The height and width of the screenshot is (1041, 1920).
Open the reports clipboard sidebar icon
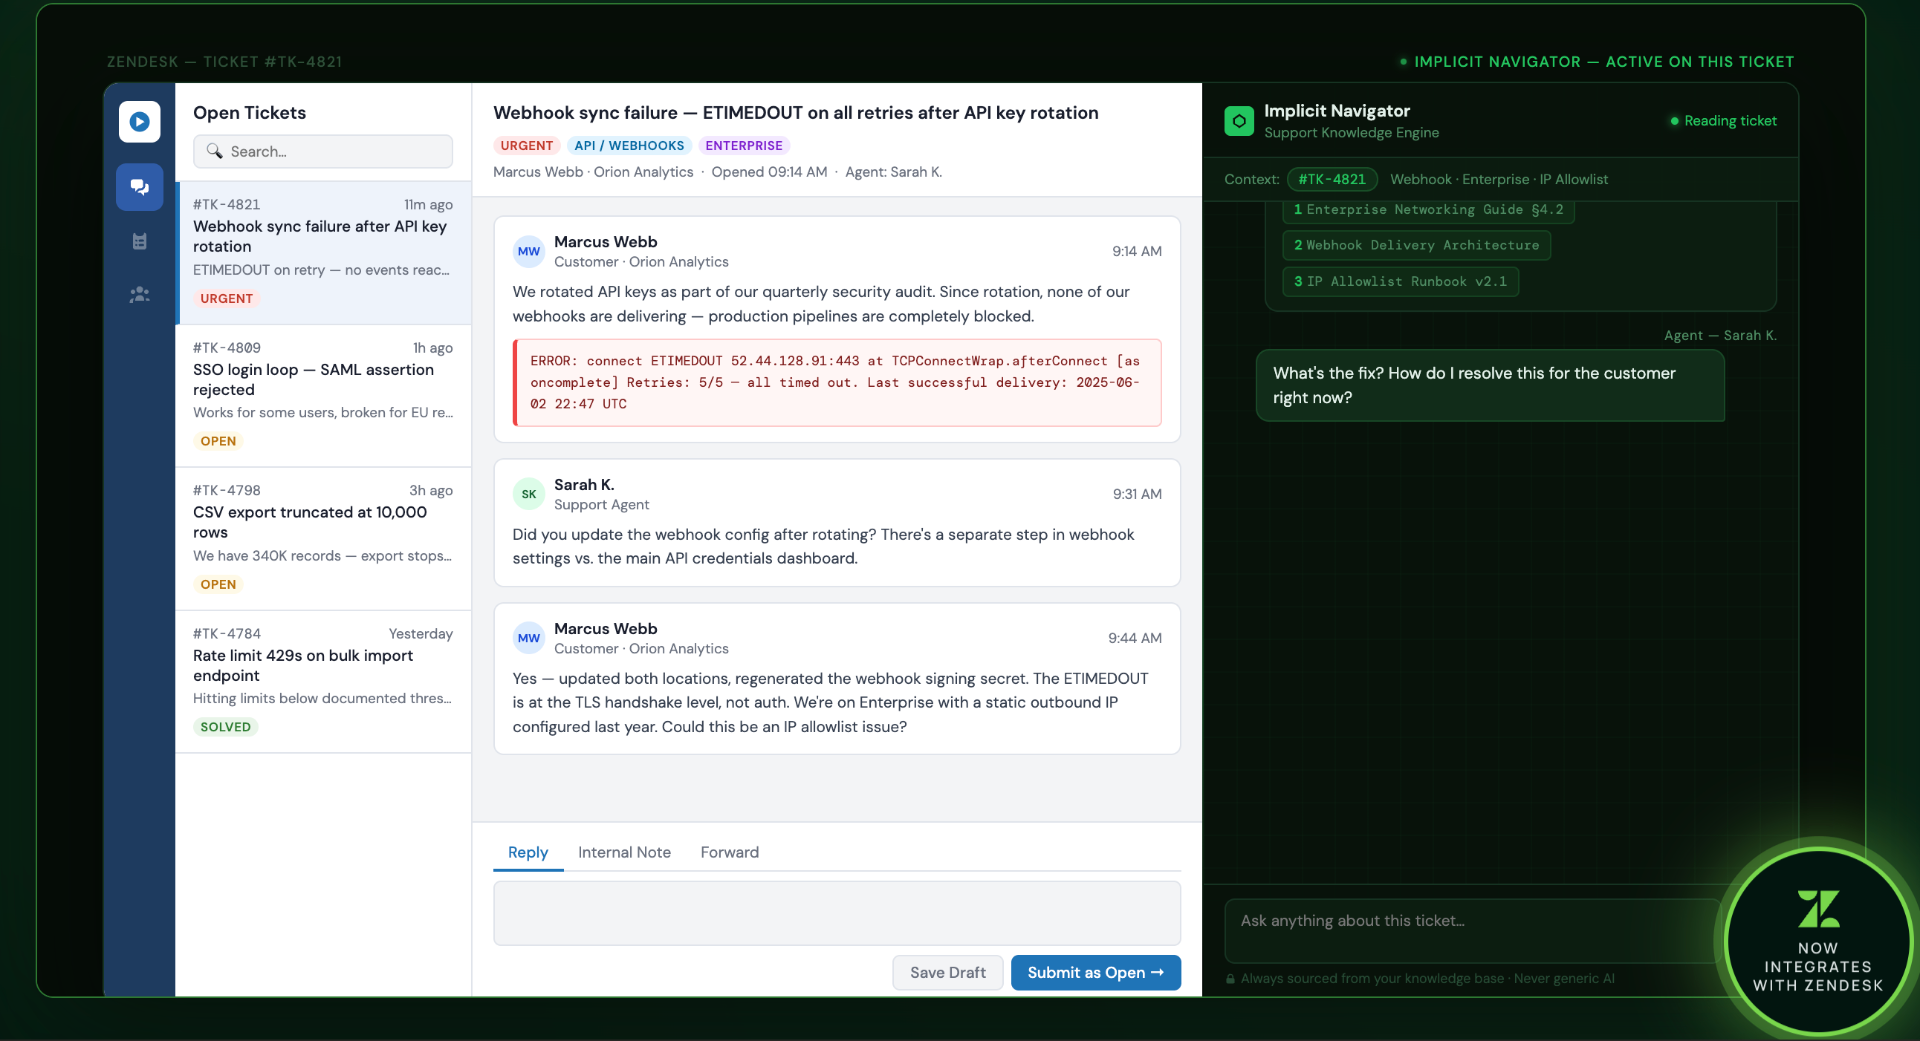point(139,241)
